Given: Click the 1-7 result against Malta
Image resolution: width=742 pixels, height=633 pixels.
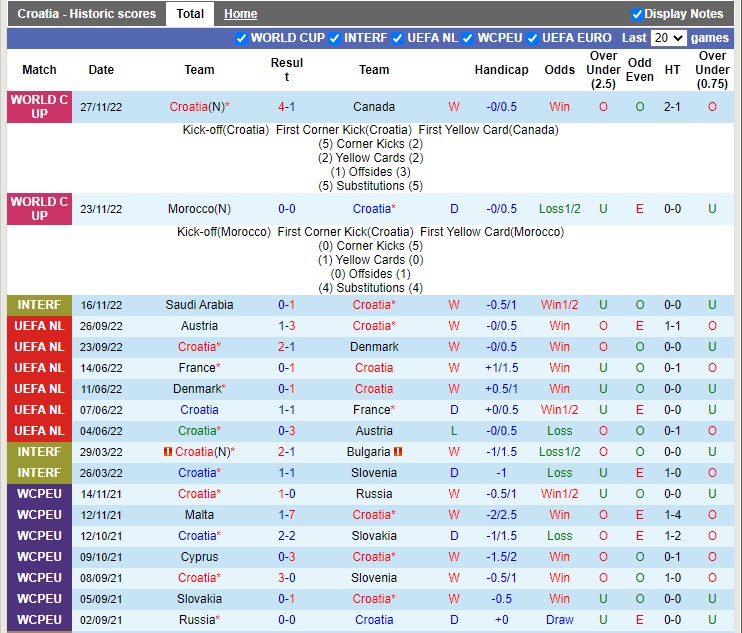Looking at the screenshot, I should tap(286, 515).
